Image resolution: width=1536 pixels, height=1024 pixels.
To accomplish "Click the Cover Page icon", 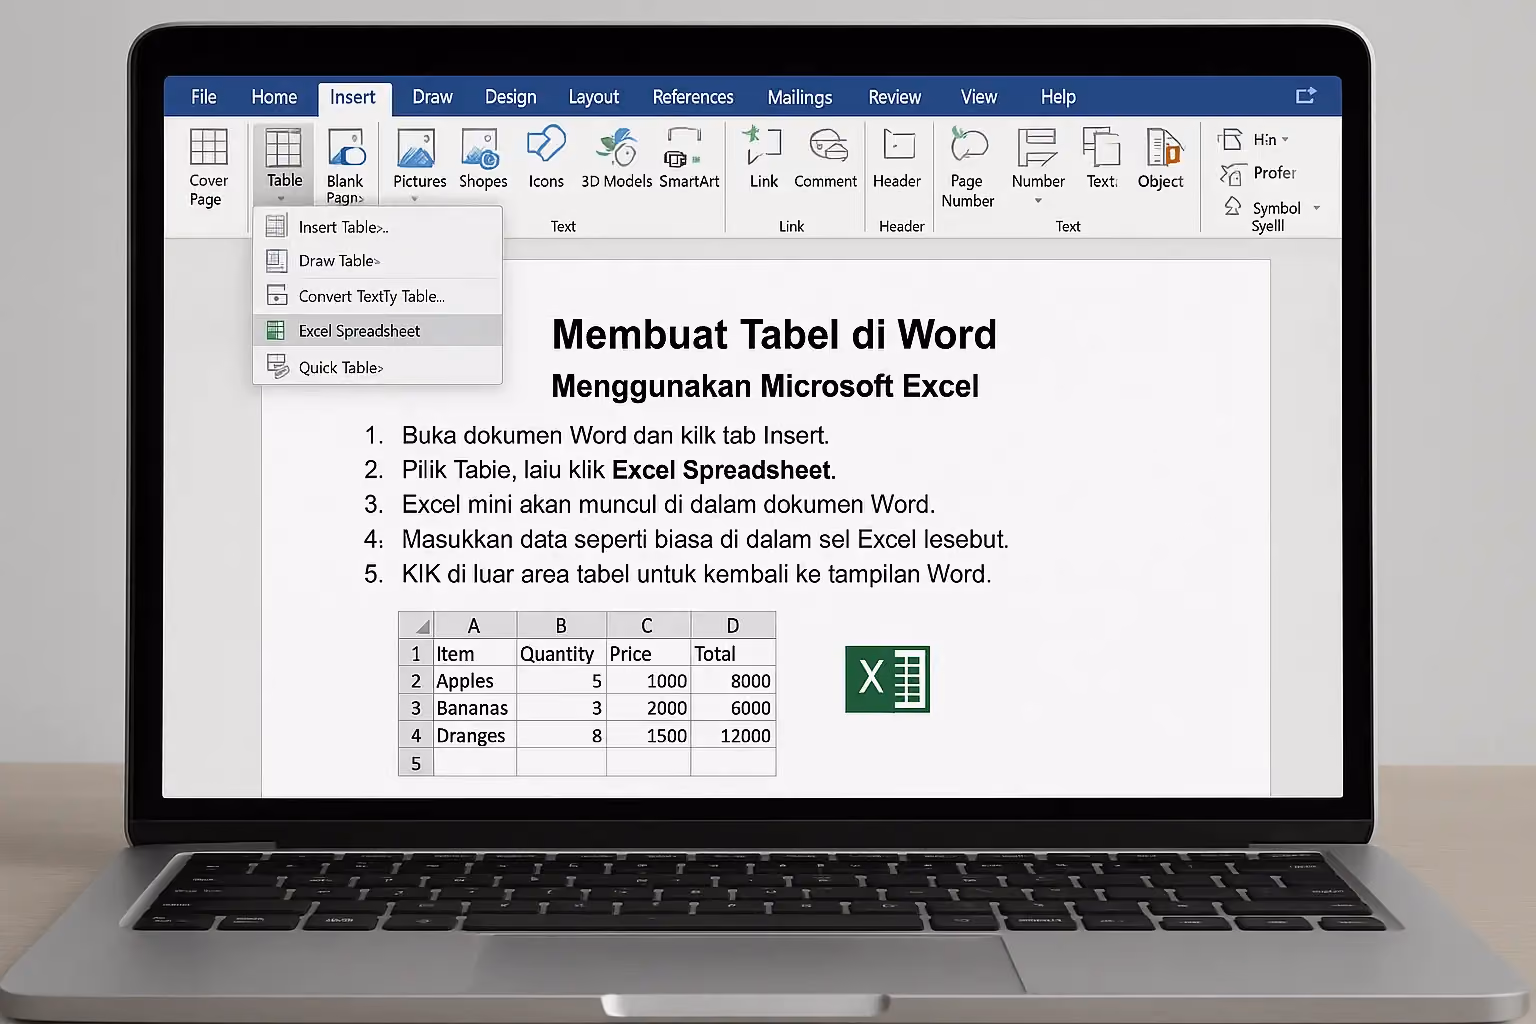I will (x=208, y=148).
